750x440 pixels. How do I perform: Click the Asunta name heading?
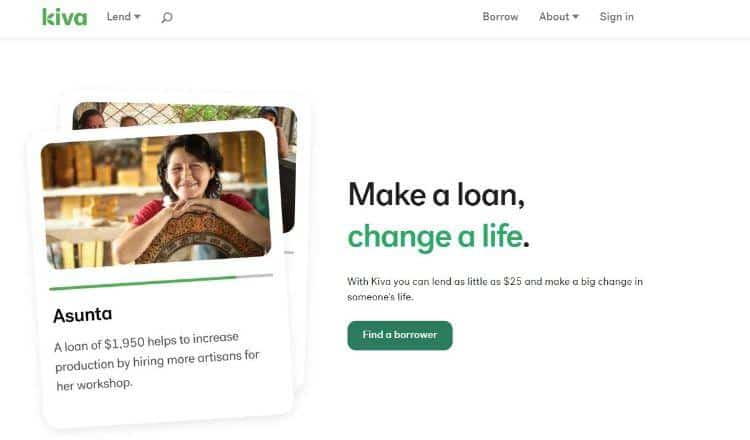83,315
